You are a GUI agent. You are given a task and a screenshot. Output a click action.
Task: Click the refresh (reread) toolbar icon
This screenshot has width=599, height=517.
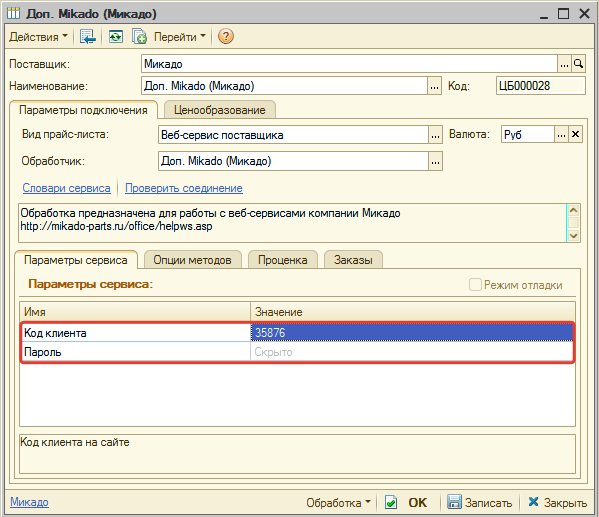click(x=116, y=37)
